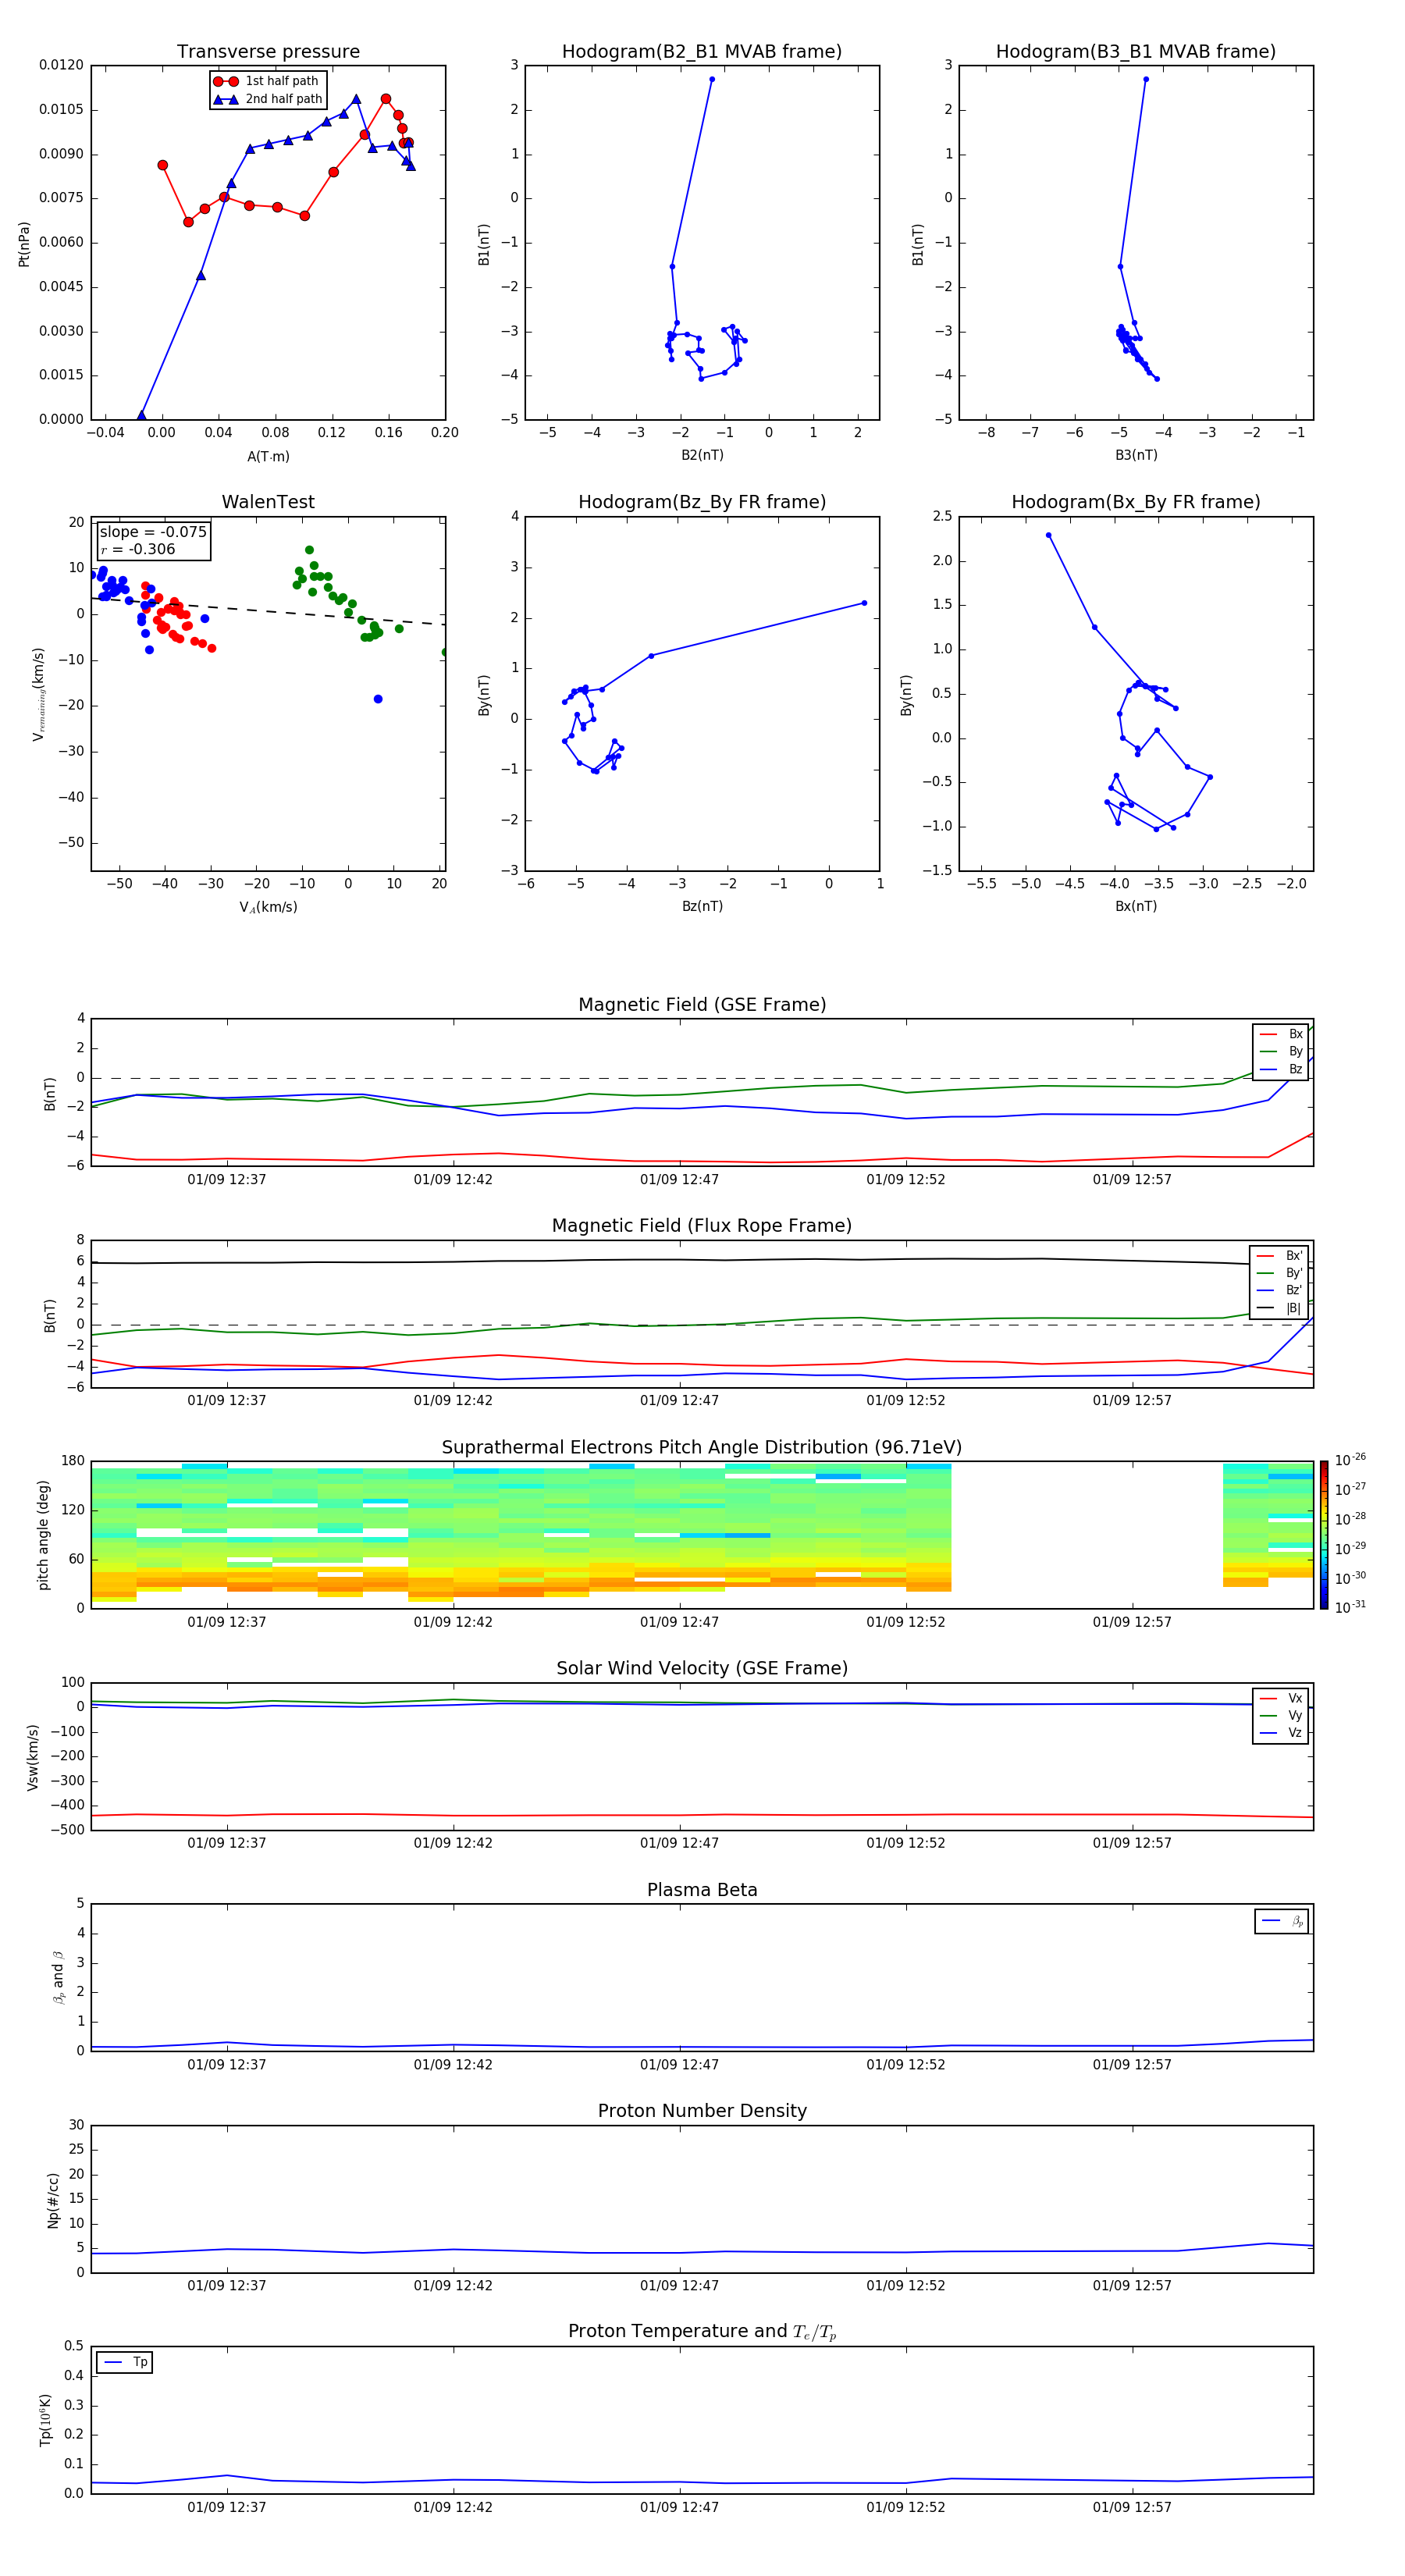The height and width of the screenshot is (2576, 1405).
Task: Click the pitch angle colorbar scale
Action: pyautogui.click(x=1324, y=1535)
